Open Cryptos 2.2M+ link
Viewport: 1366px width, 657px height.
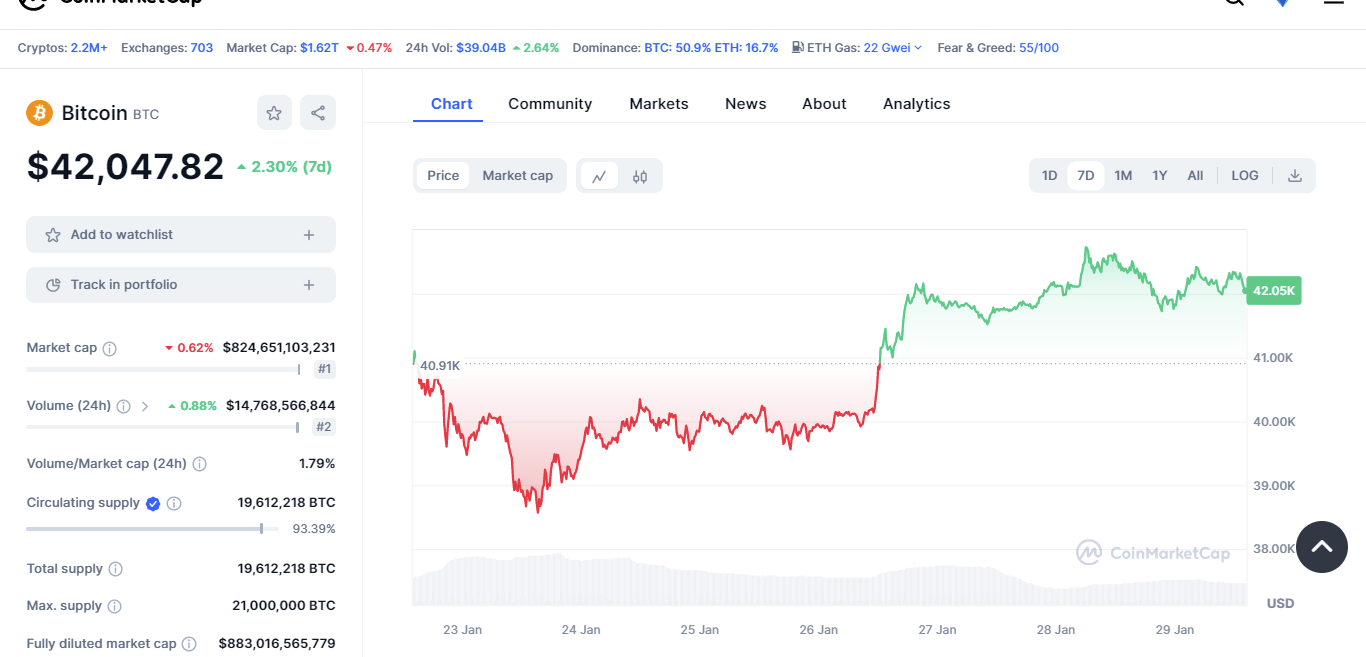click(x=89, y=48)
